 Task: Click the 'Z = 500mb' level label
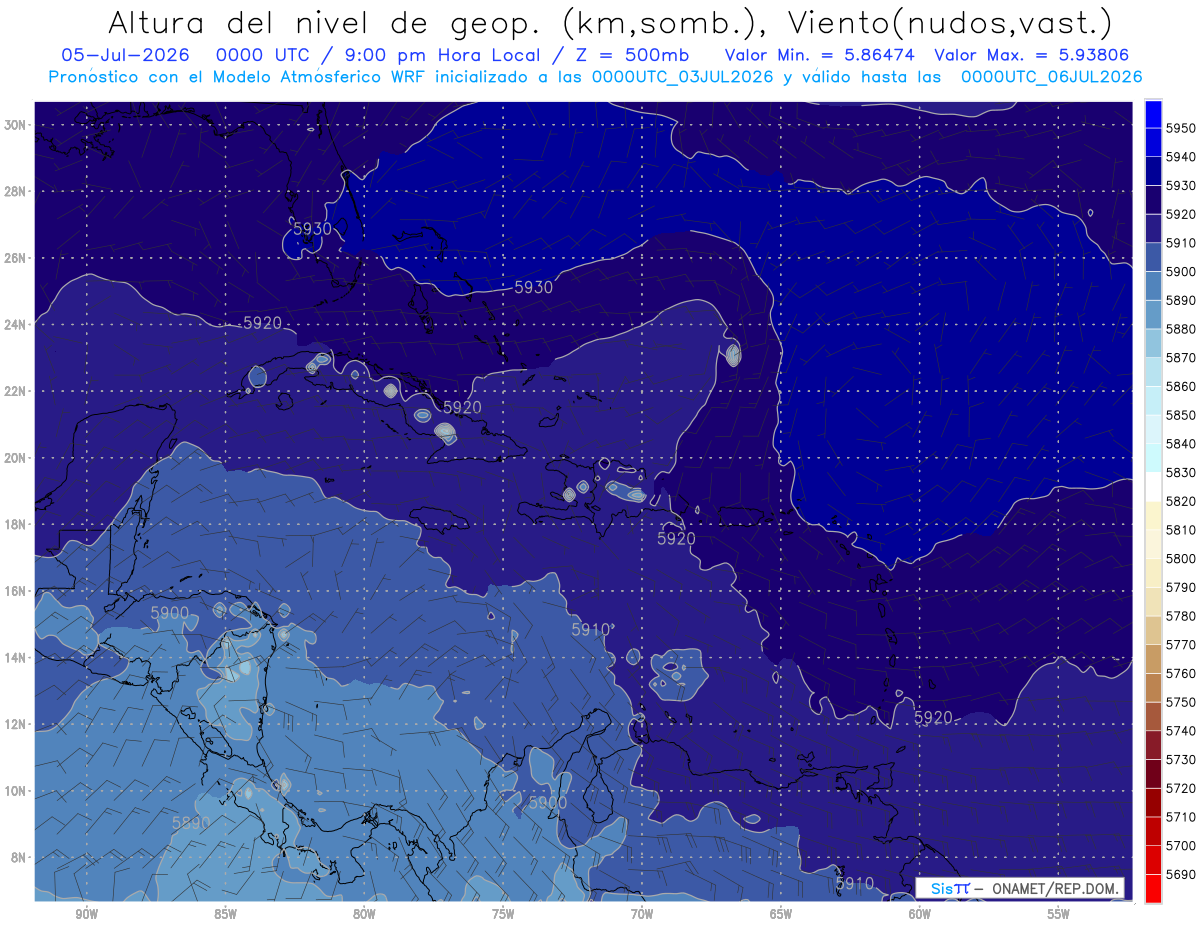pyautogui.click(x=633, y=55)
